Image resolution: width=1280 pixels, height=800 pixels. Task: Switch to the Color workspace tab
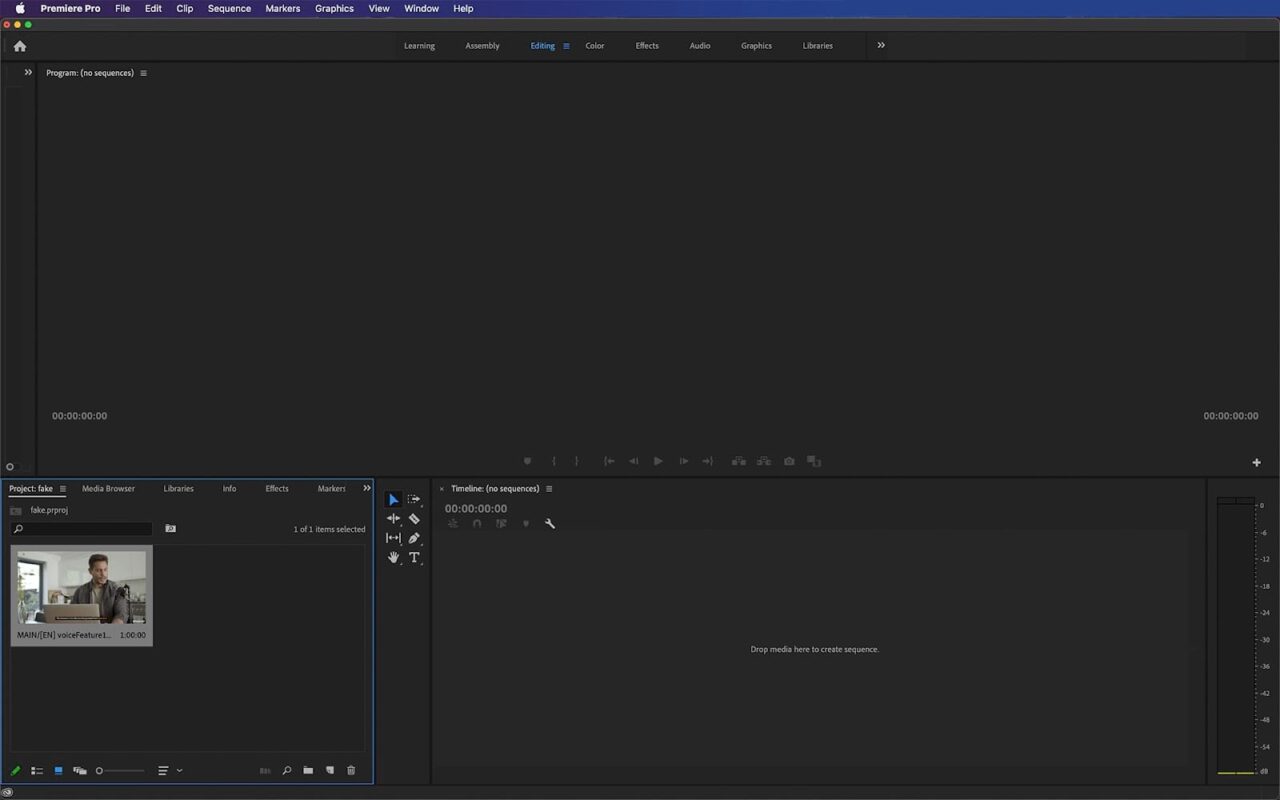coord(594,45)
